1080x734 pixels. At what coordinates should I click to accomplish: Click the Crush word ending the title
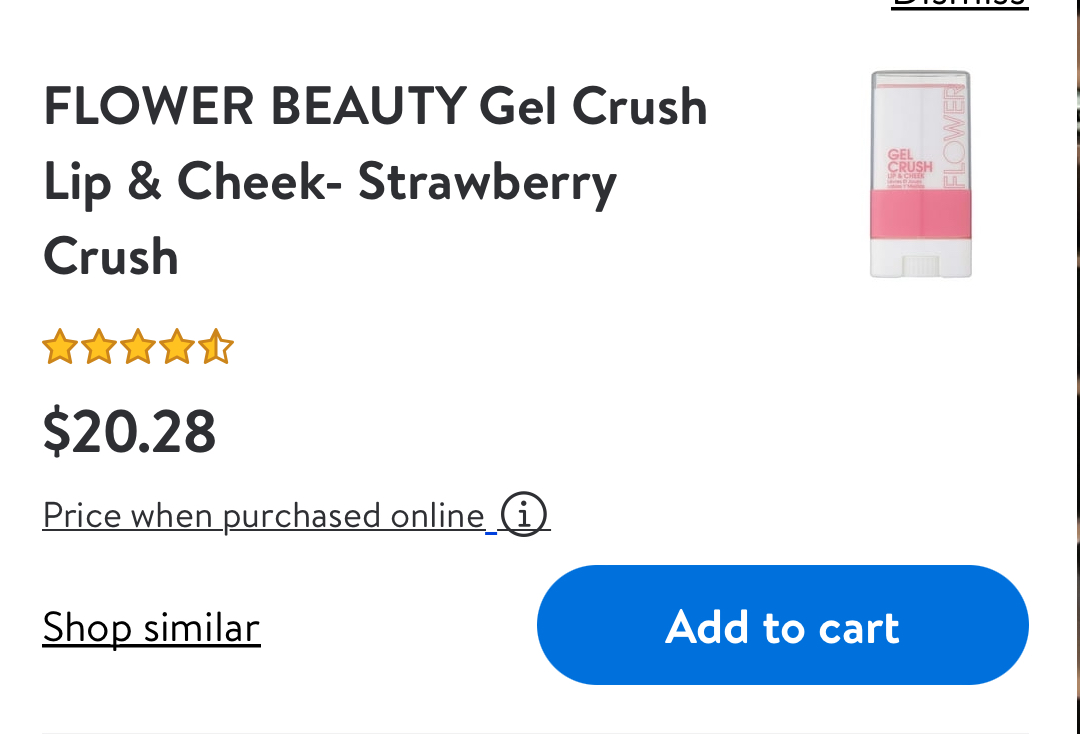111,257
